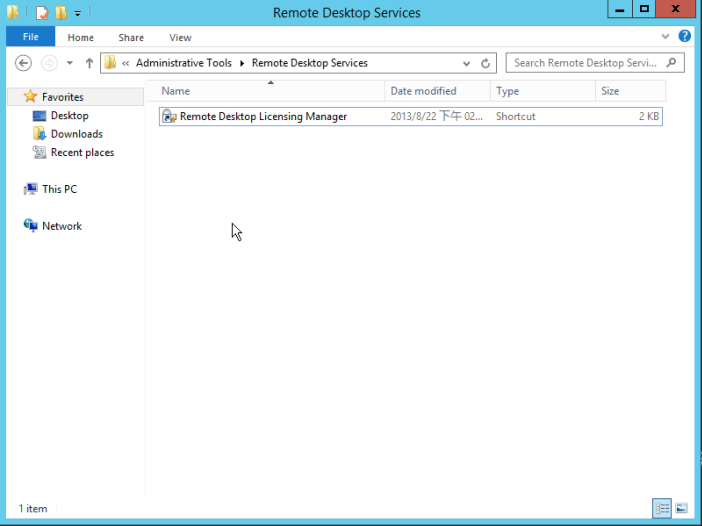Expand the ribbon using the chevron
702x526 pixels.
tap(667, 36)
